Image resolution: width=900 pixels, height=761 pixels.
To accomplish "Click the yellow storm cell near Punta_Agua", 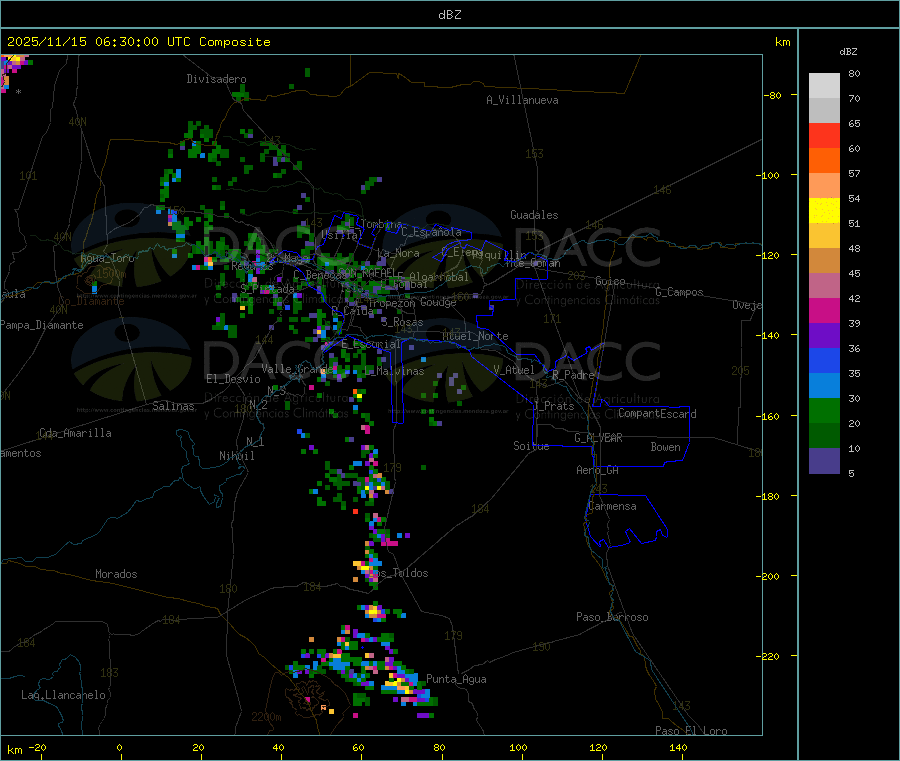I will [x=400, y=685].
